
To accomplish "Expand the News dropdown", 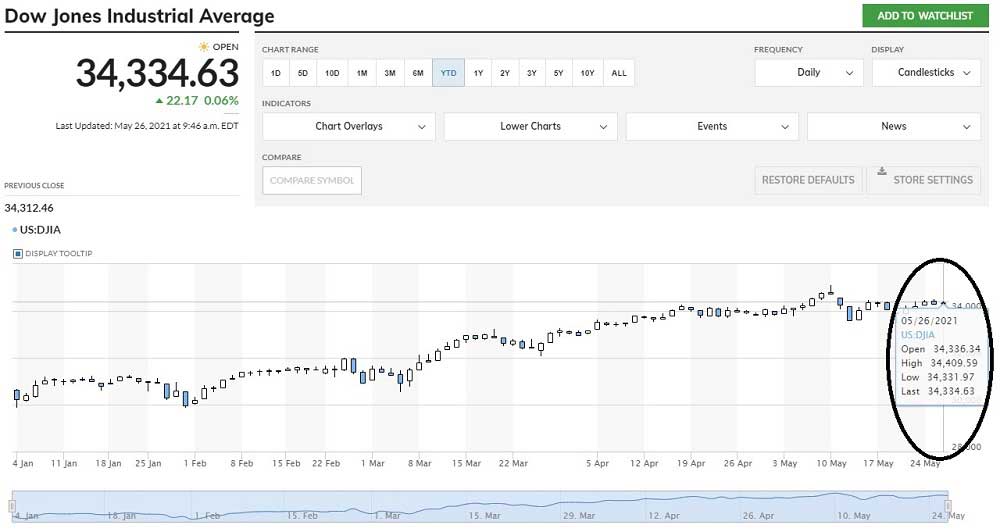I will pos(894,126).
